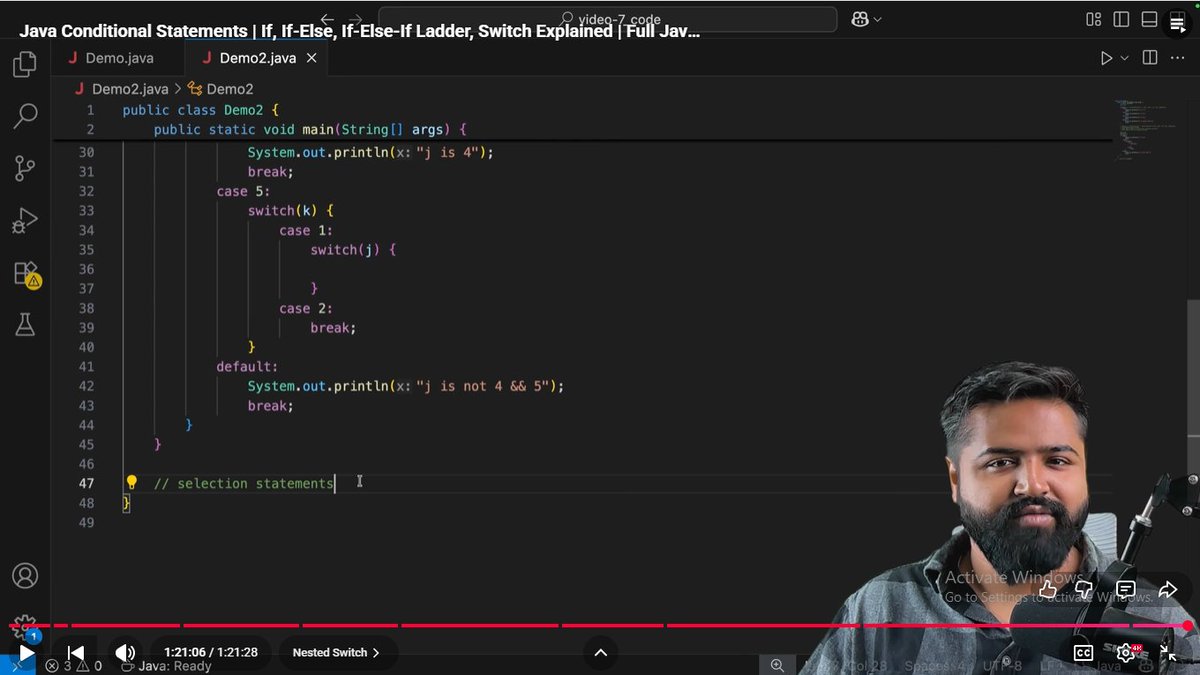Toggle the bottom panel layout icon

pyautogui.click(x=1149, y=19)
